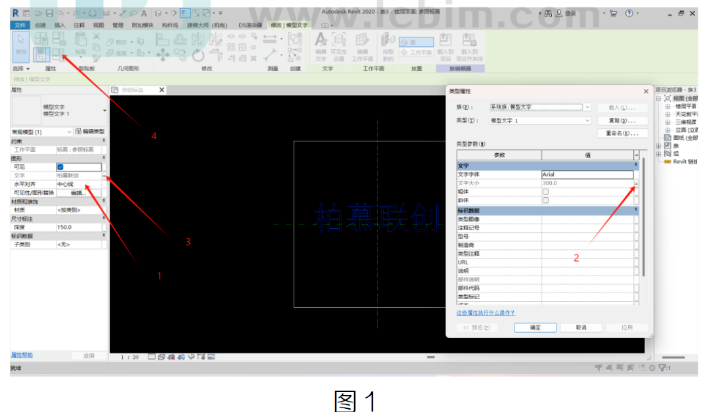Click the user sign-in 登录 icon
Viewport: 722px width, 412px height.
tap(566, 13)
